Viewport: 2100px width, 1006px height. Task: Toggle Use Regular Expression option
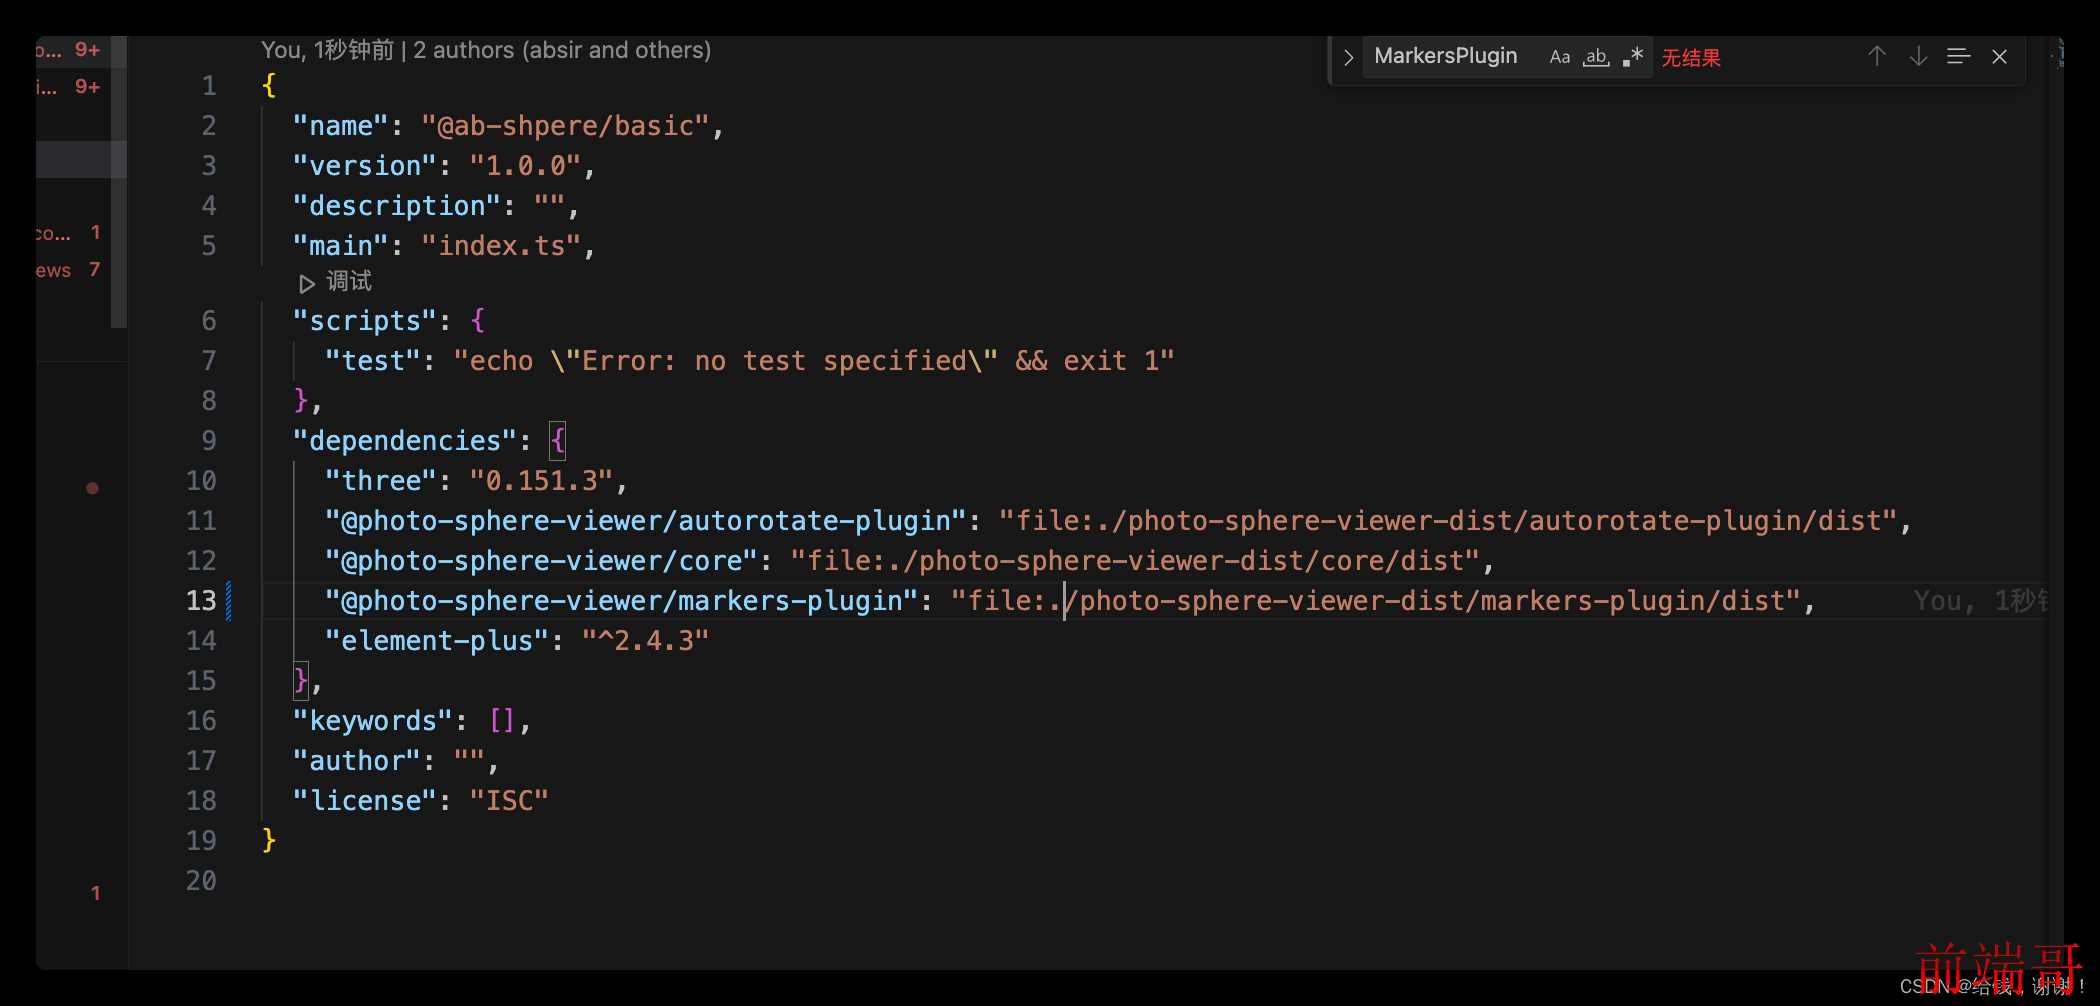[1633, 57]
